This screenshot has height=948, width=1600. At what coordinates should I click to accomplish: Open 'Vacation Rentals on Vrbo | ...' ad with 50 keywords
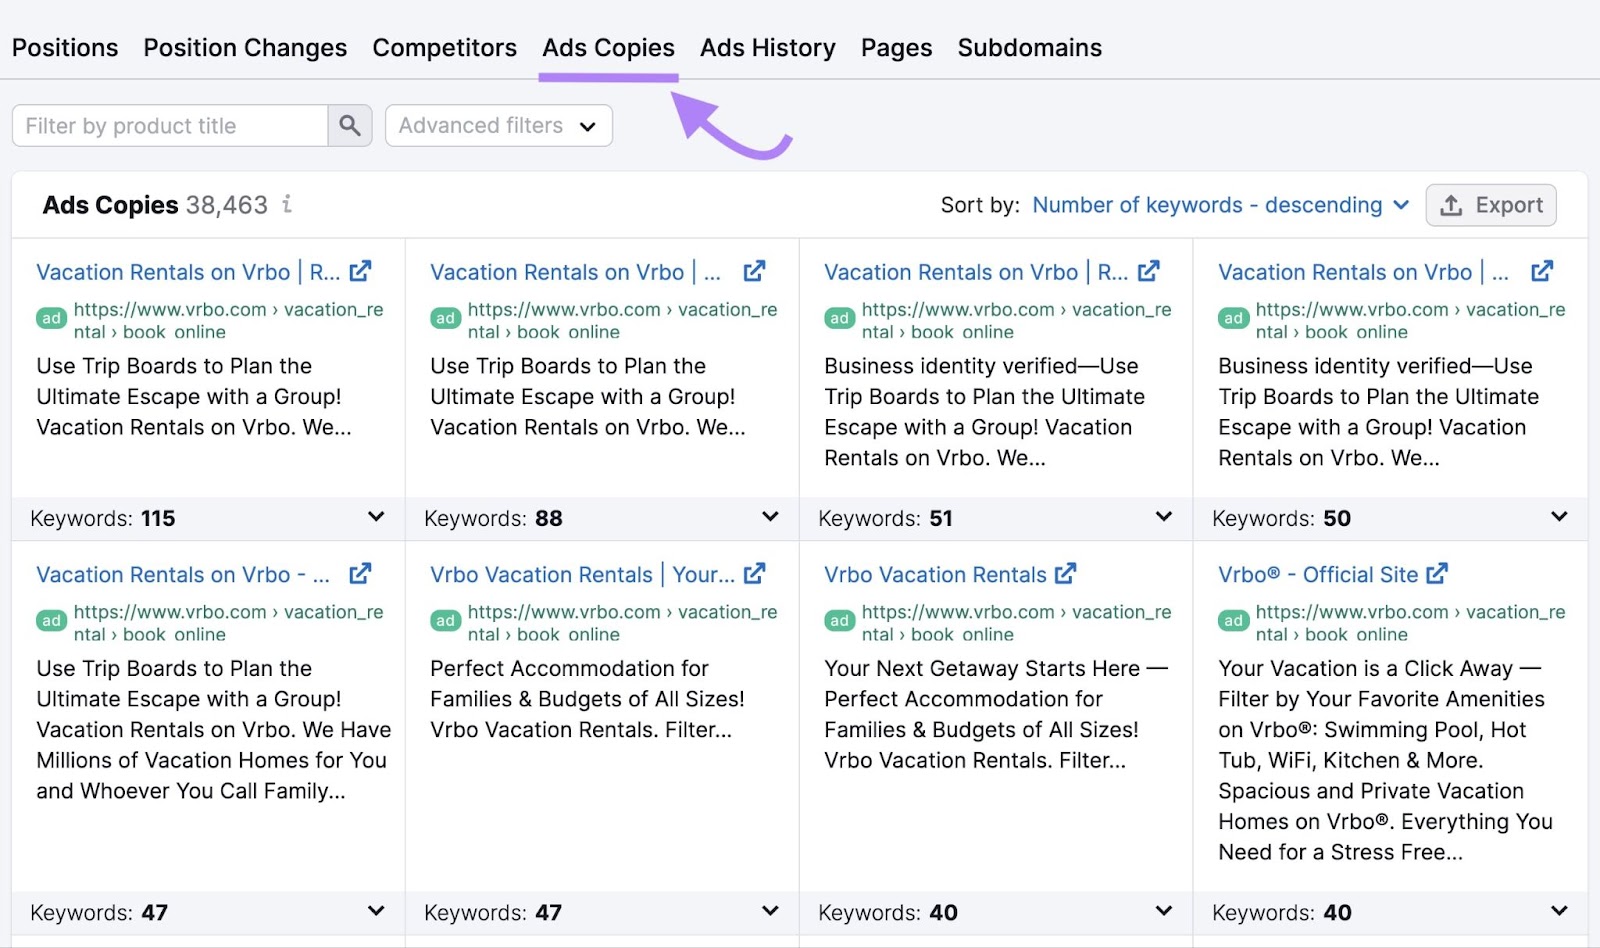pos(1363,272)
